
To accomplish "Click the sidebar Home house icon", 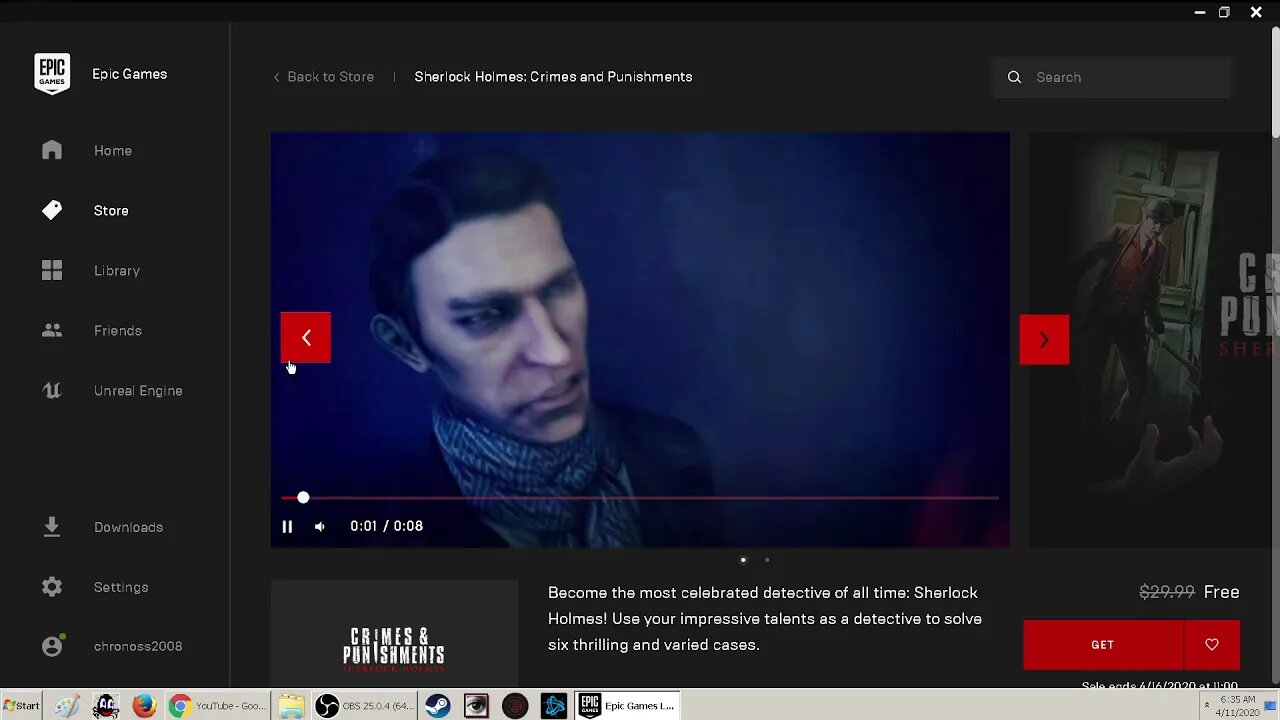I will pyautogui.click(x=52, y=150).
